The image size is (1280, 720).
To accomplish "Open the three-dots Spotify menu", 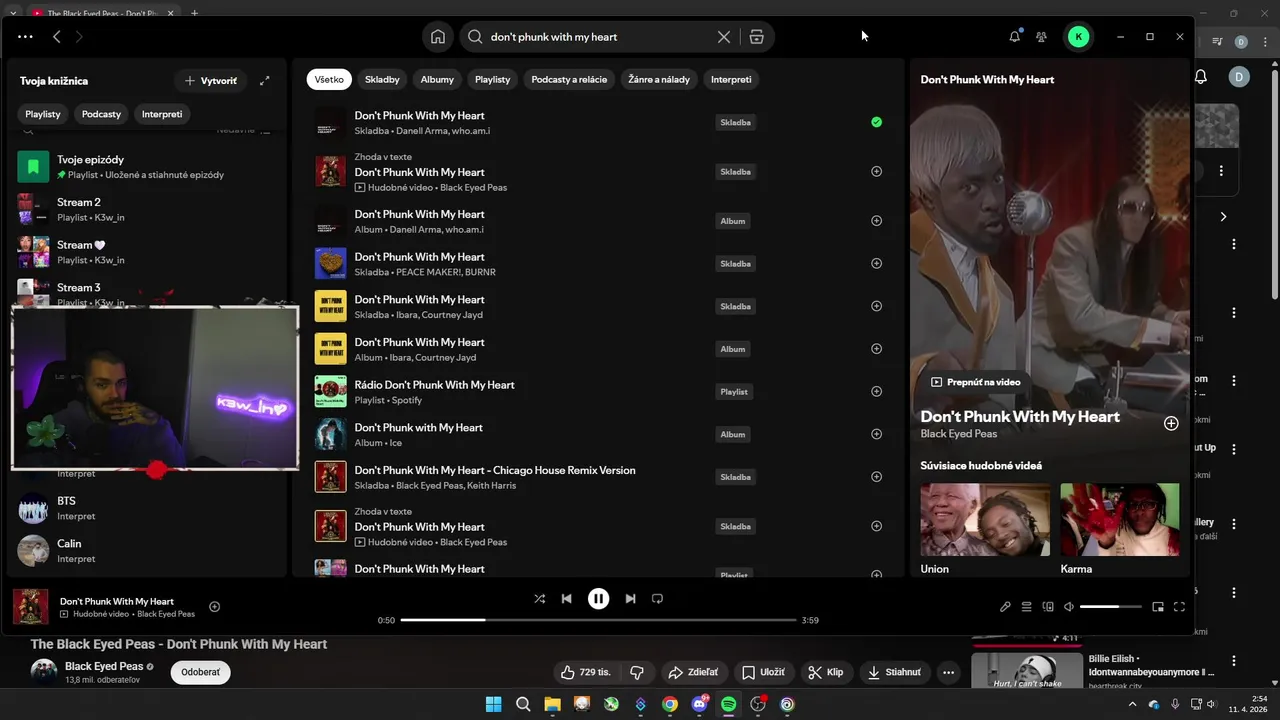I will (25, 37).
